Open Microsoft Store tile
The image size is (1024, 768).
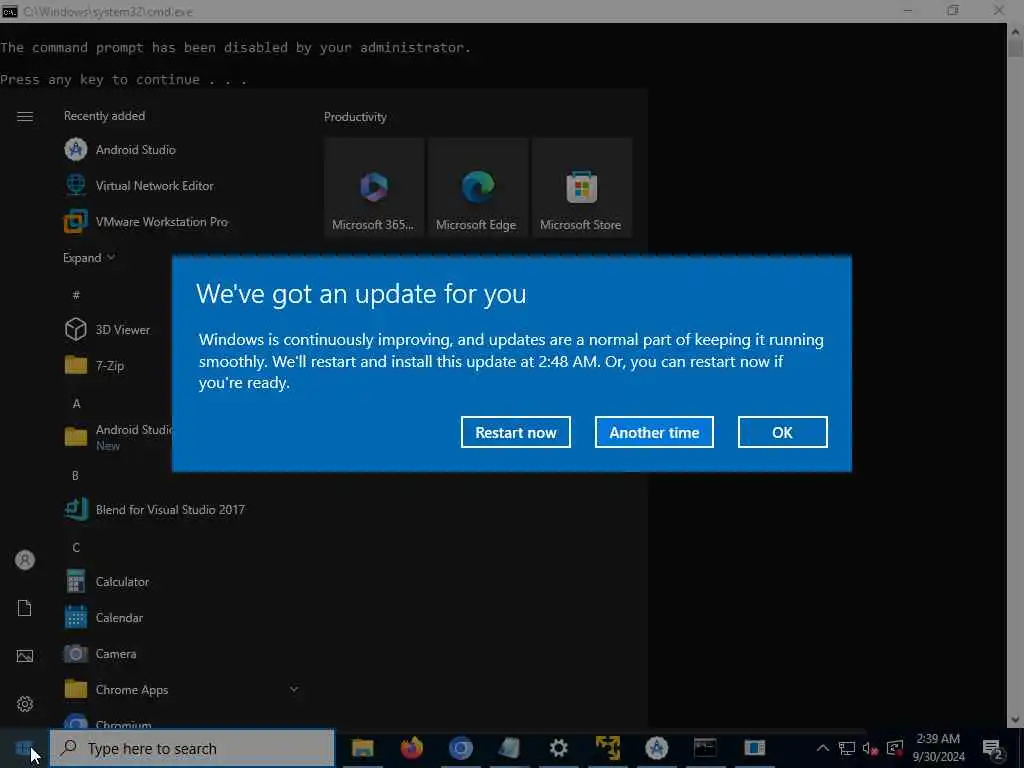(x=581, y=187)
